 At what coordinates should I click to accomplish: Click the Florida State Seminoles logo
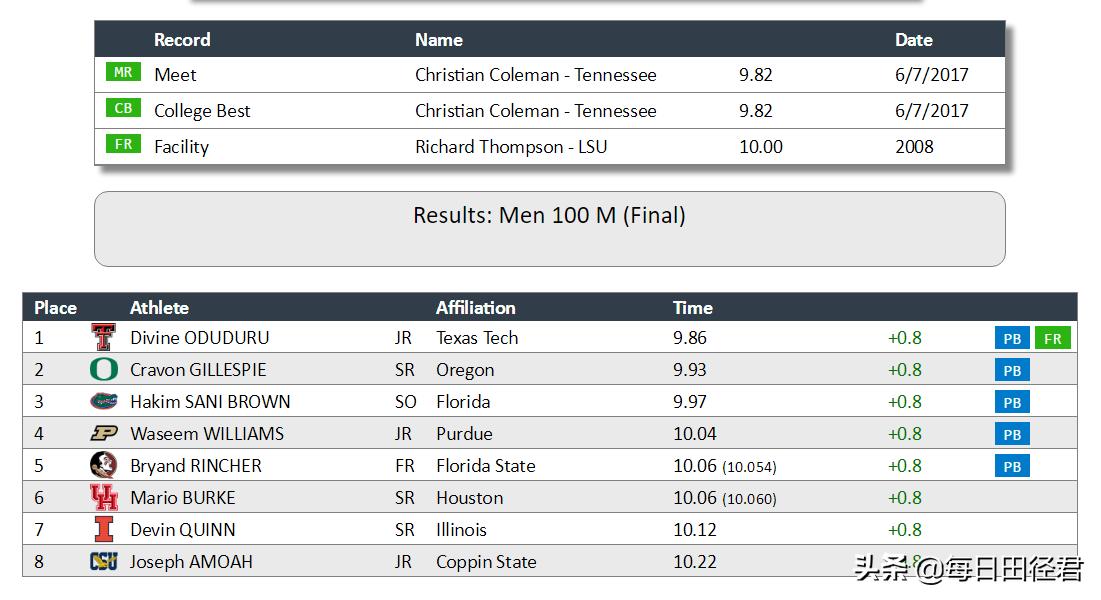coord(103,465)
